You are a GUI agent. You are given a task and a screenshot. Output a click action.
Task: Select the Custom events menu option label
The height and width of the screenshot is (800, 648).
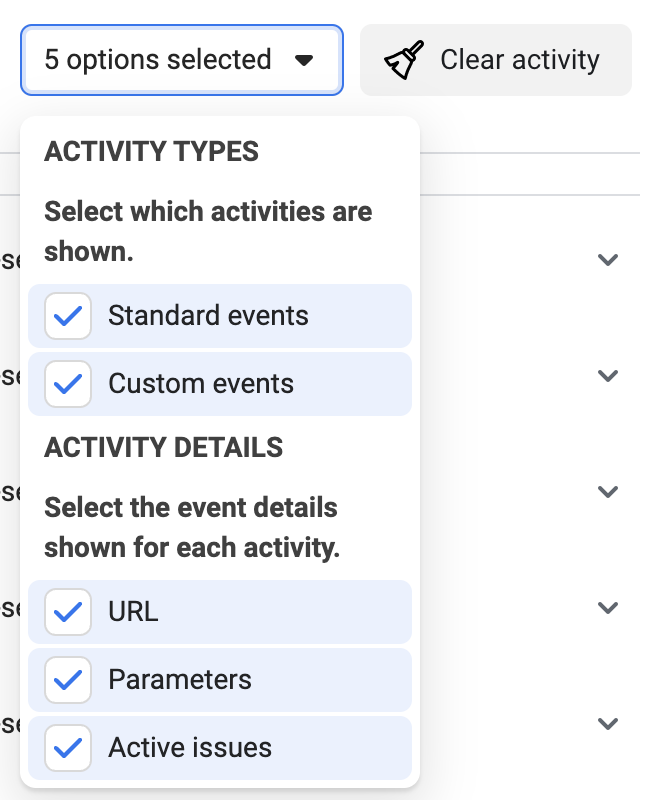(201, 383)
